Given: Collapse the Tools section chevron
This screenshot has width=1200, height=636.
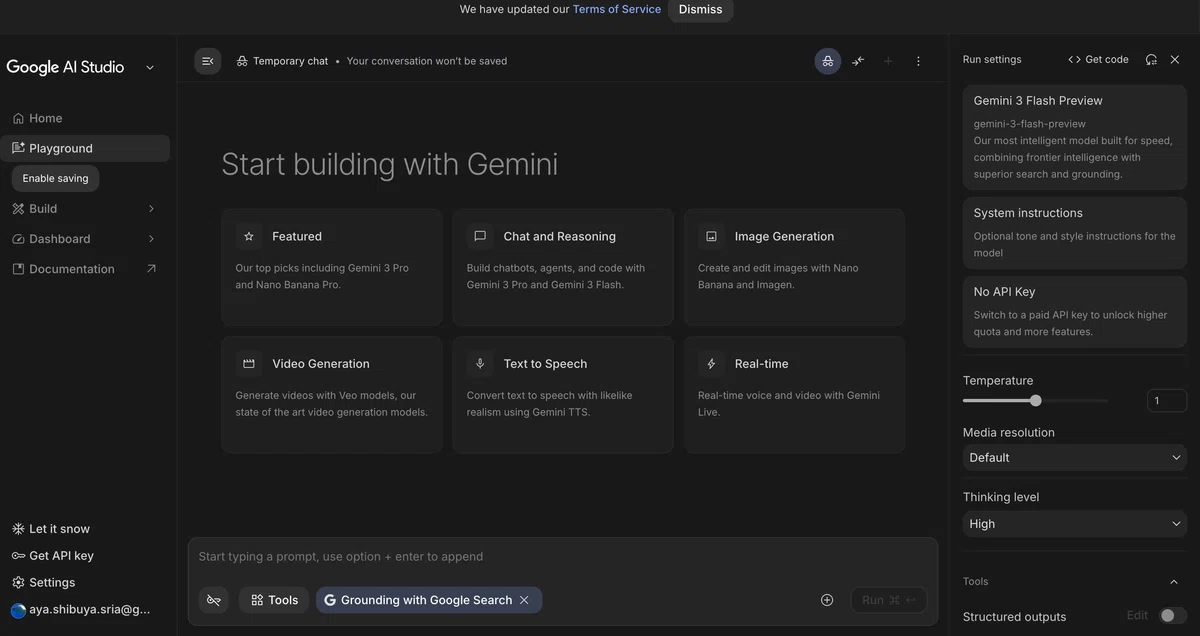Looking at the screenshot, I should coord(1174,581).
